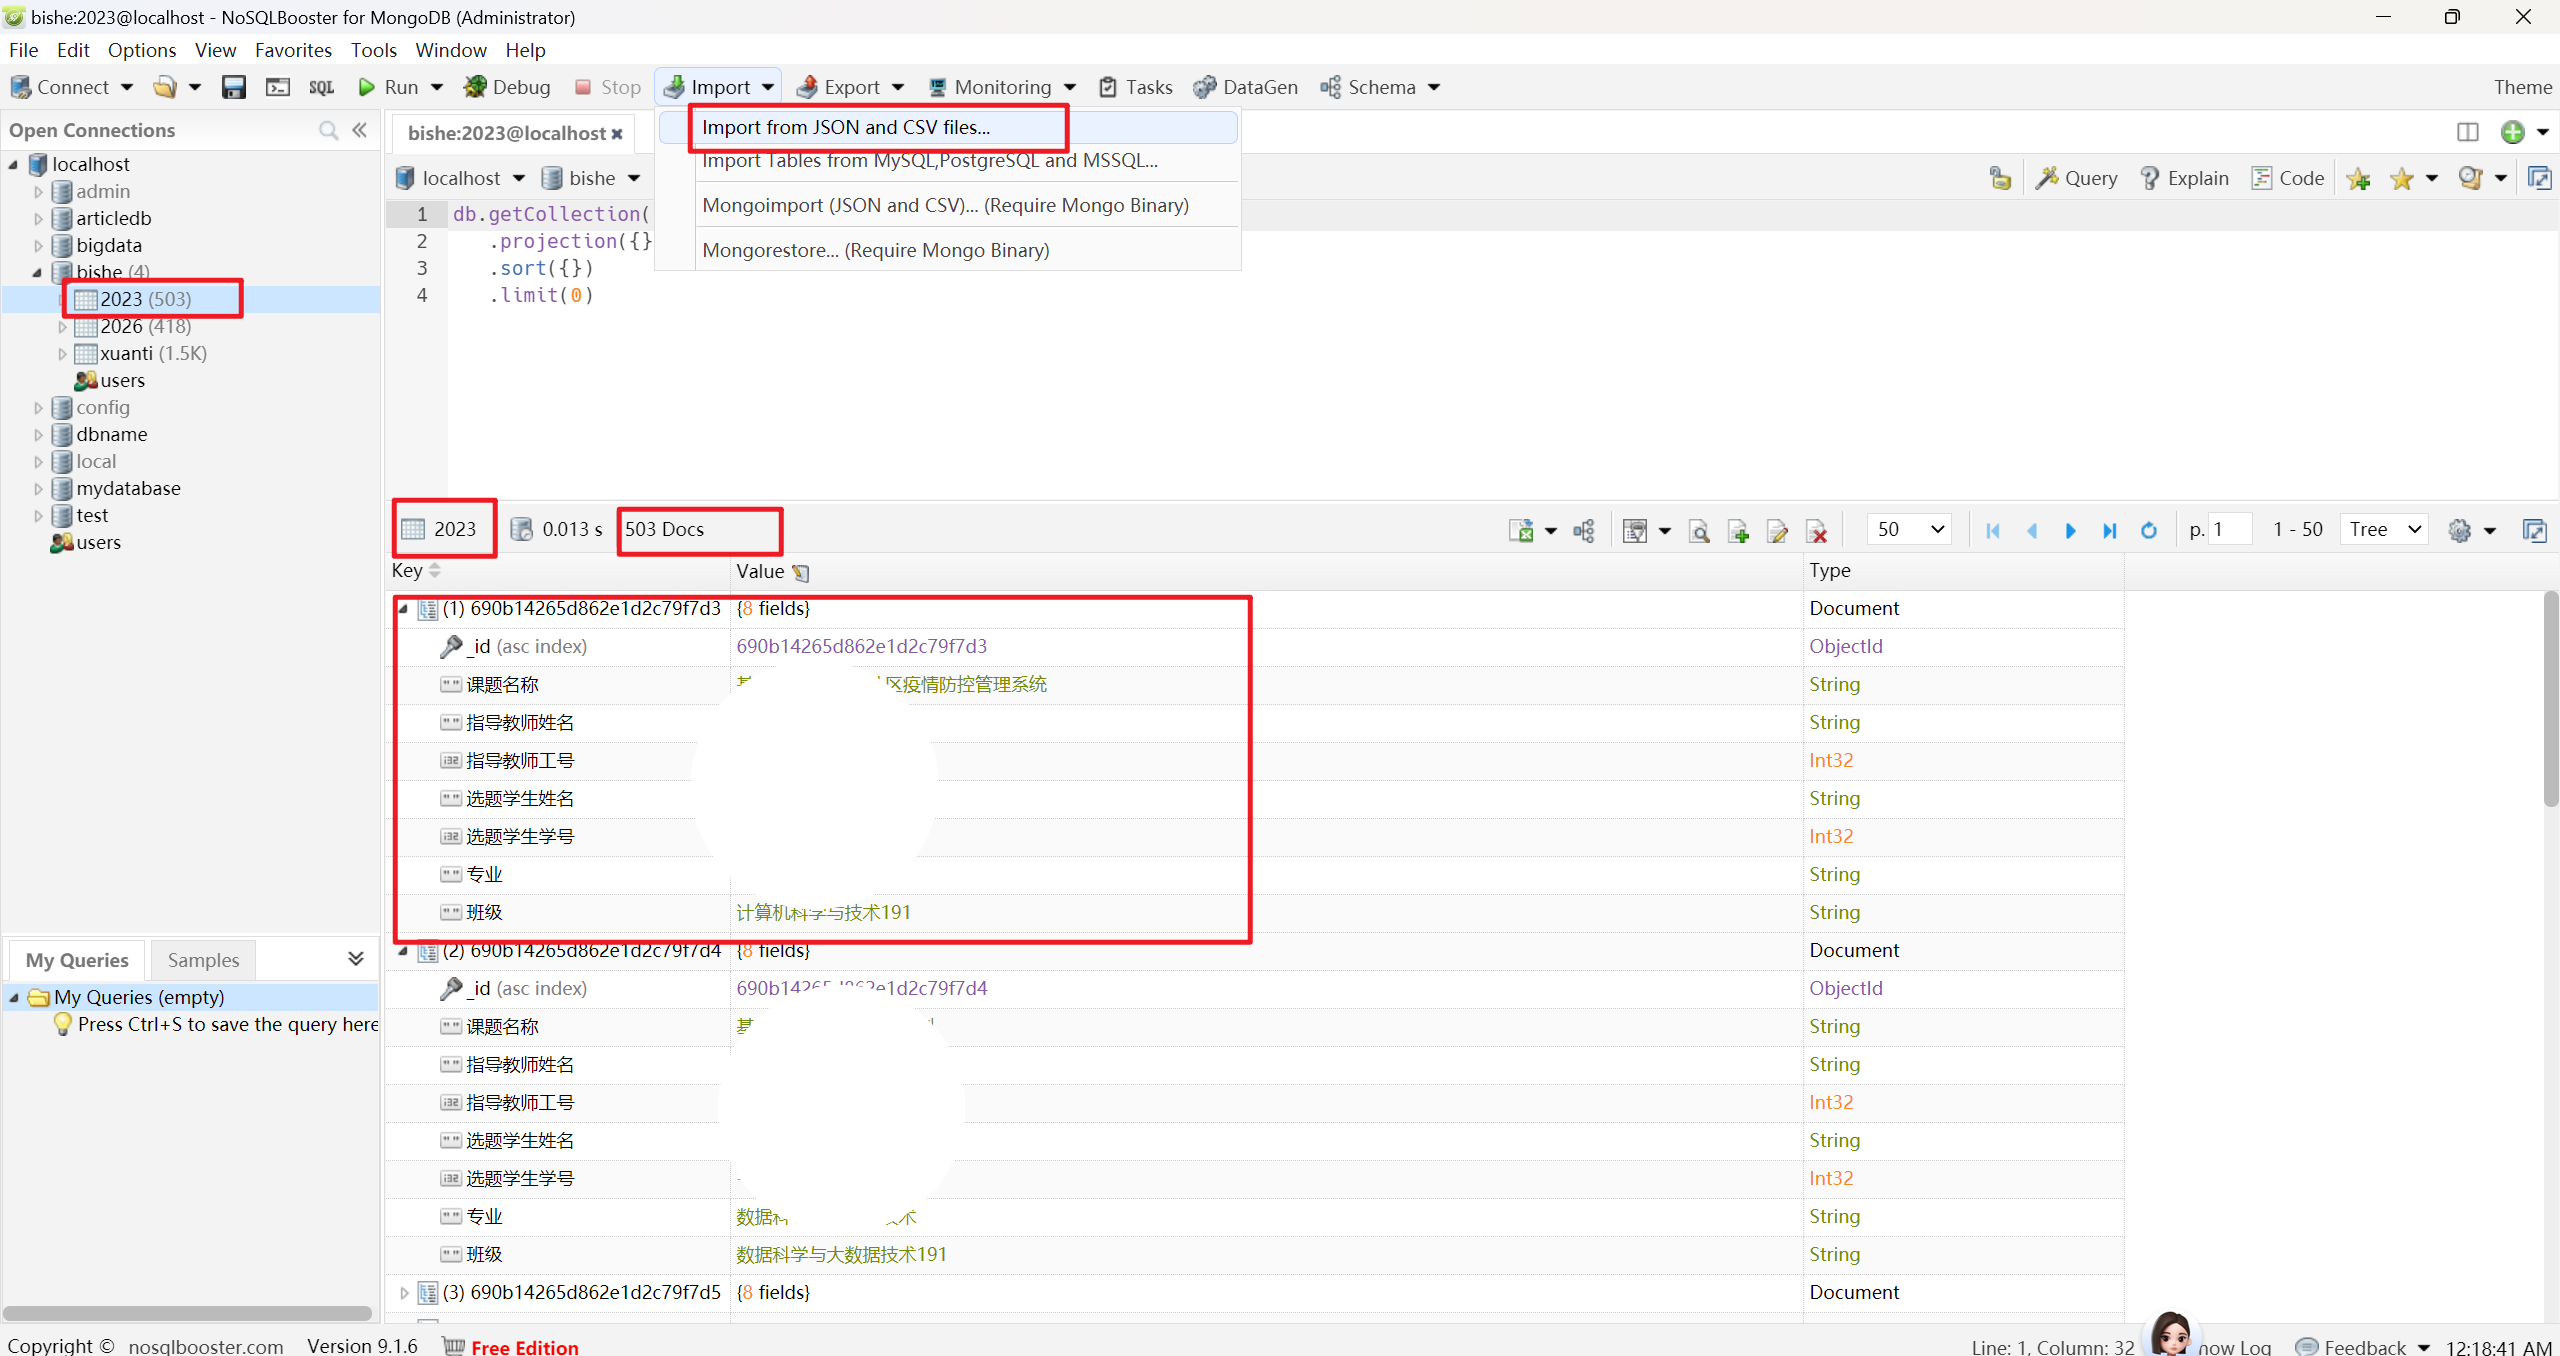Open the Tree view mode dropdown
Viewport: 2560px width, 1356px height.
coord(2384,529)
